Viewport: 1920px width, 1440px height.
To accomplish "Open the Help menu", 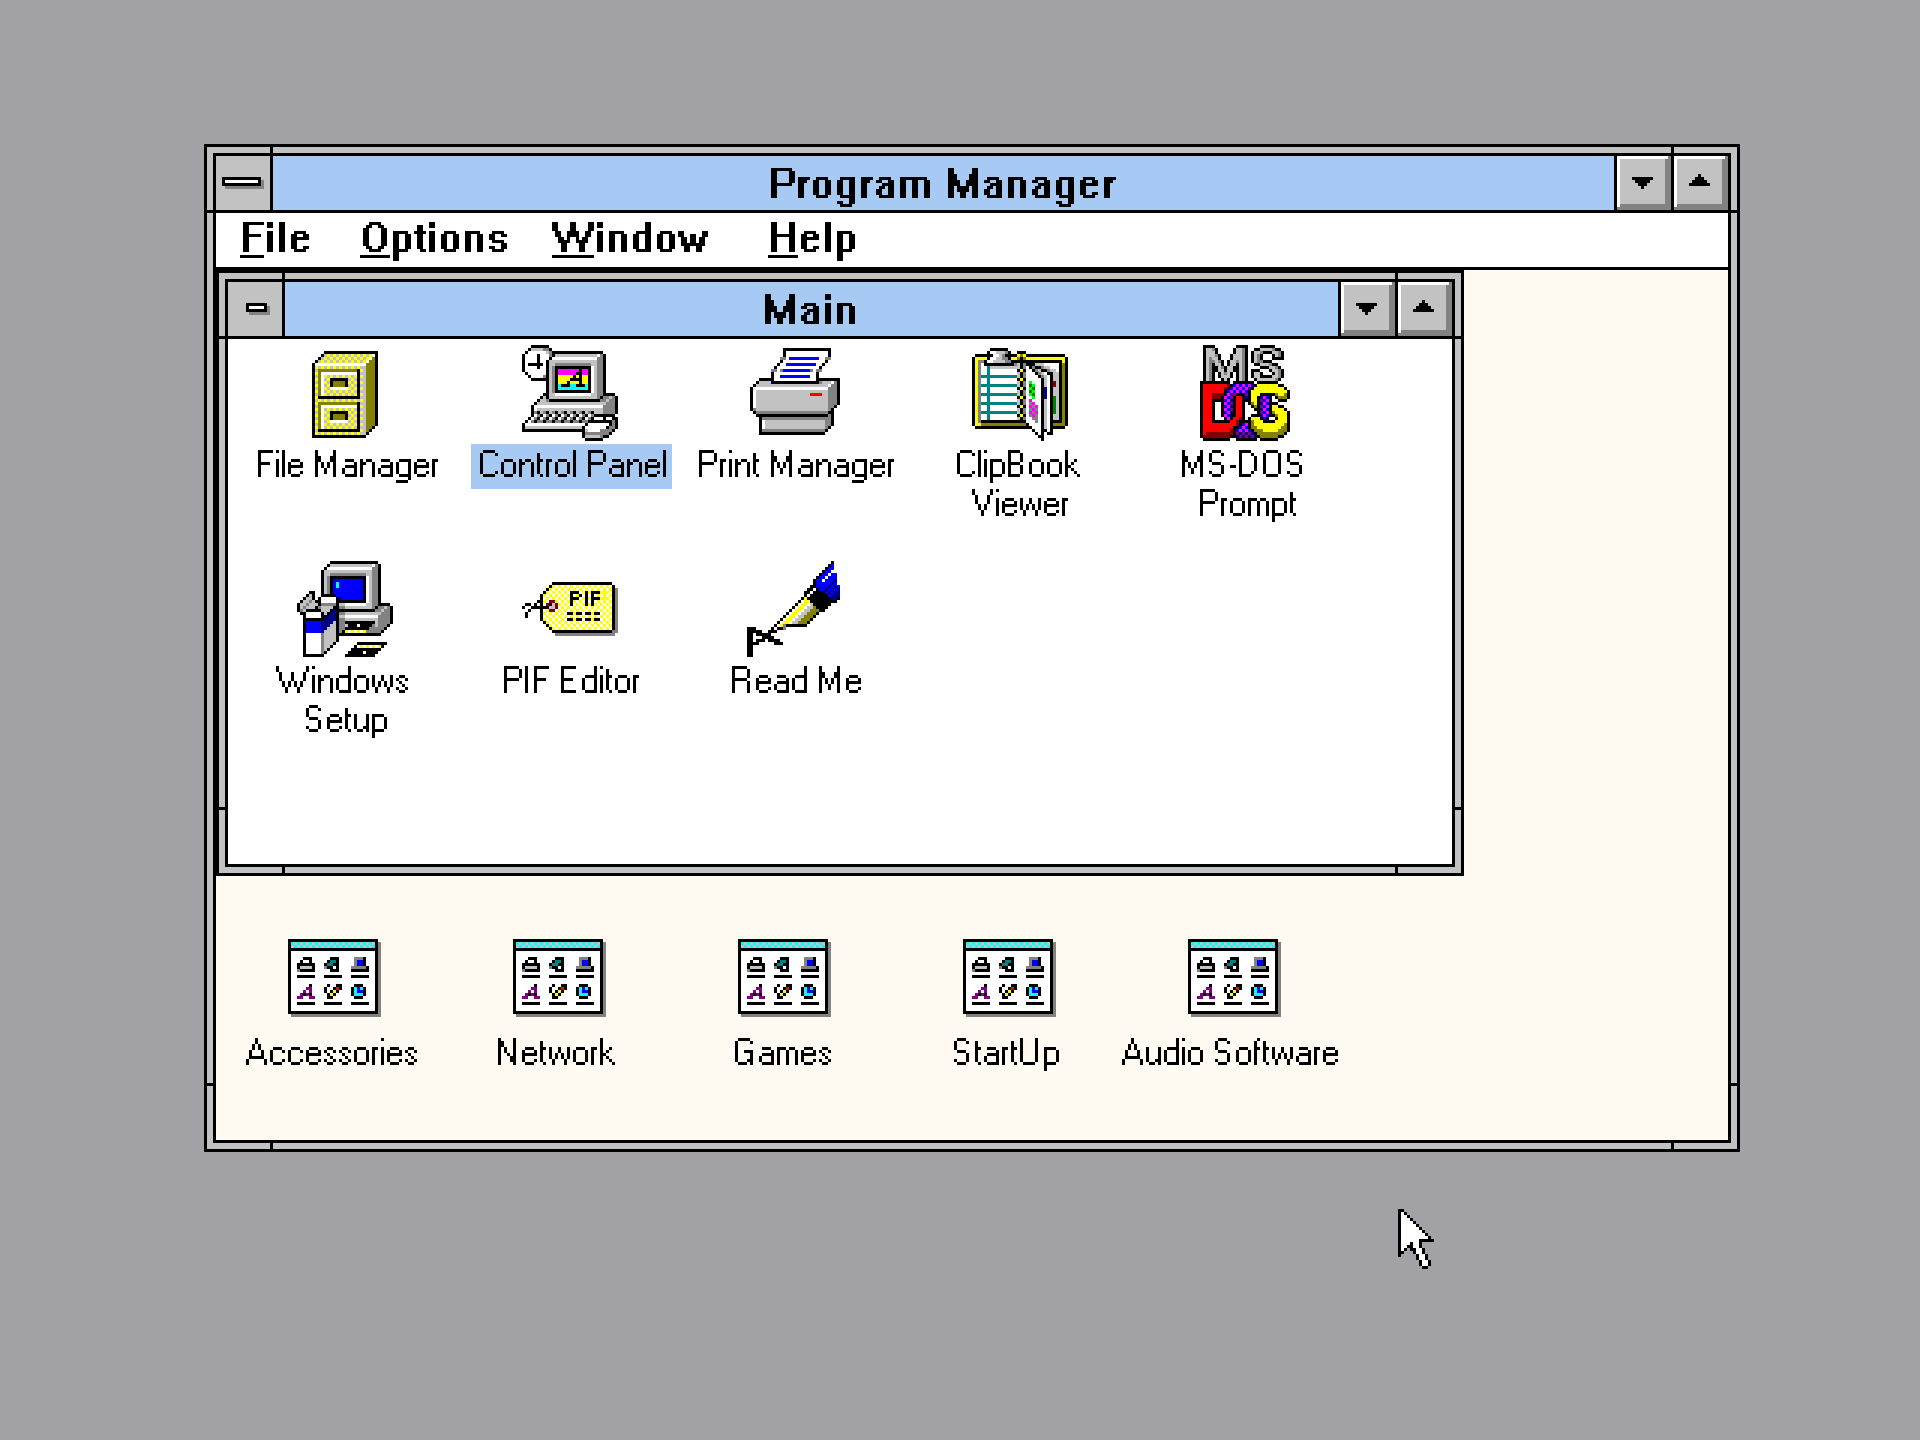I will [x=812, y=239].
